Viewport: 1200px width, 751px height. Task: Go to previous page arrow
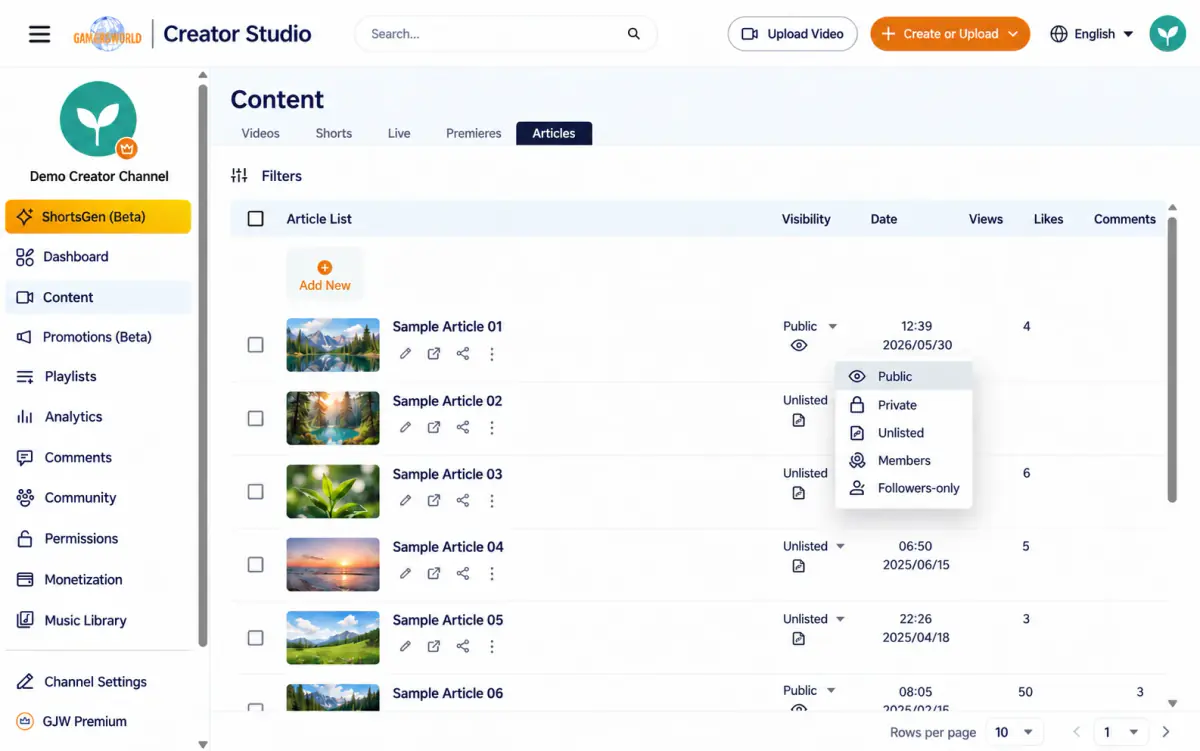pyautogui.click(x=1077, y=732)
